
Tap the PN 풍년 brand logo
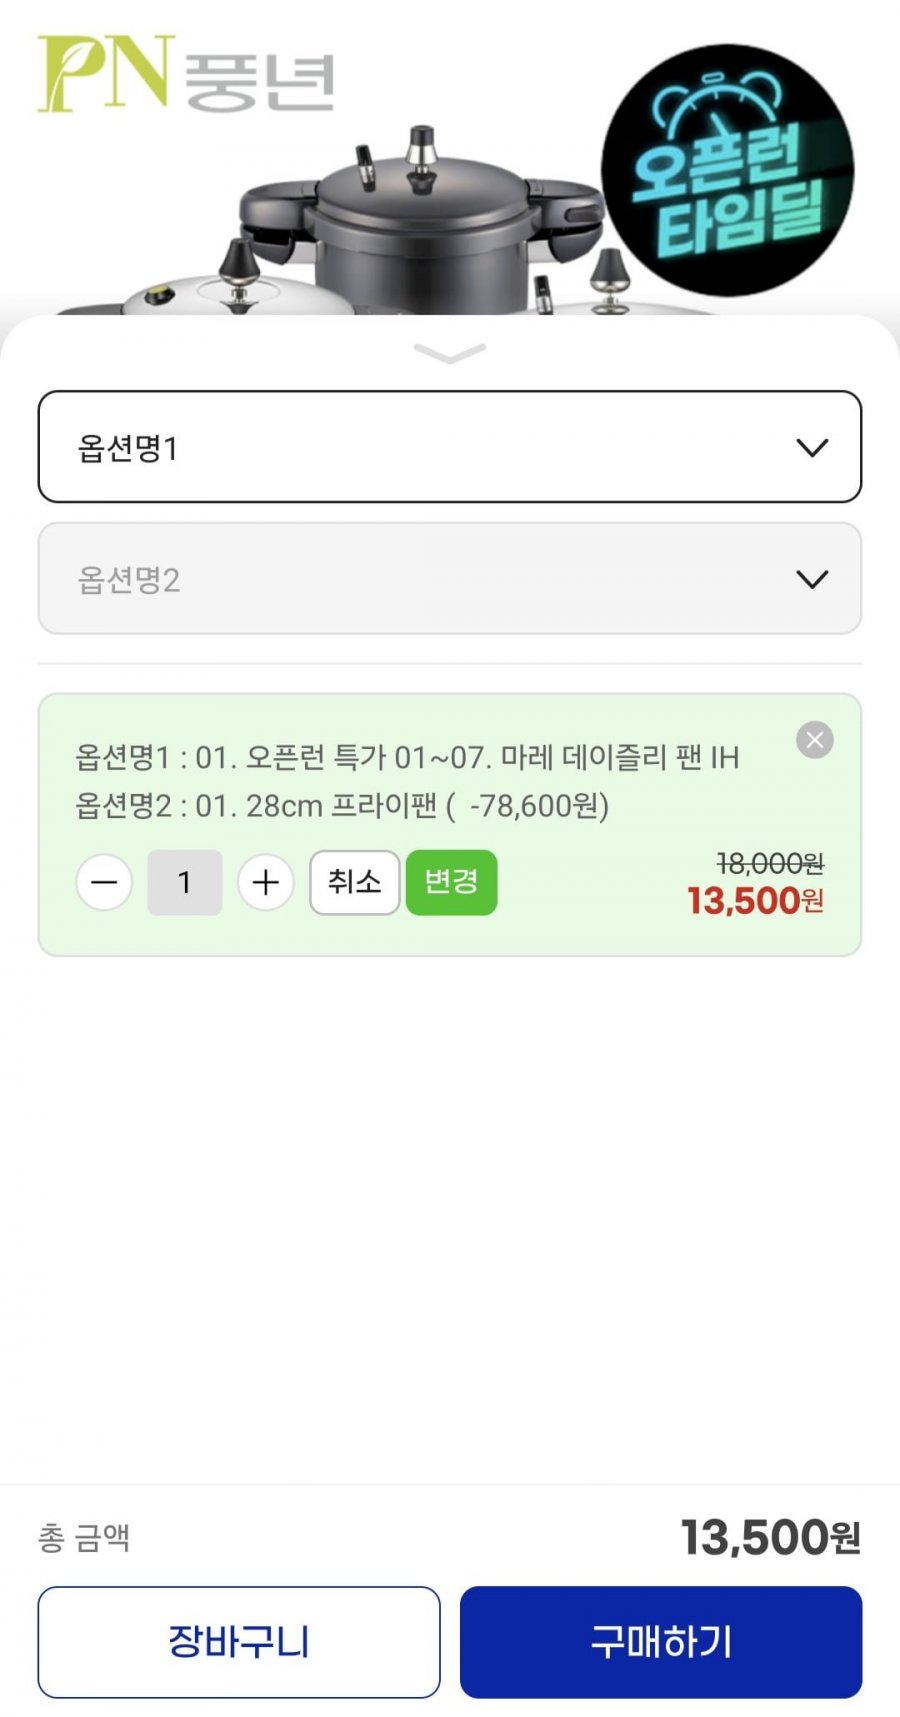tap(186, 74)
